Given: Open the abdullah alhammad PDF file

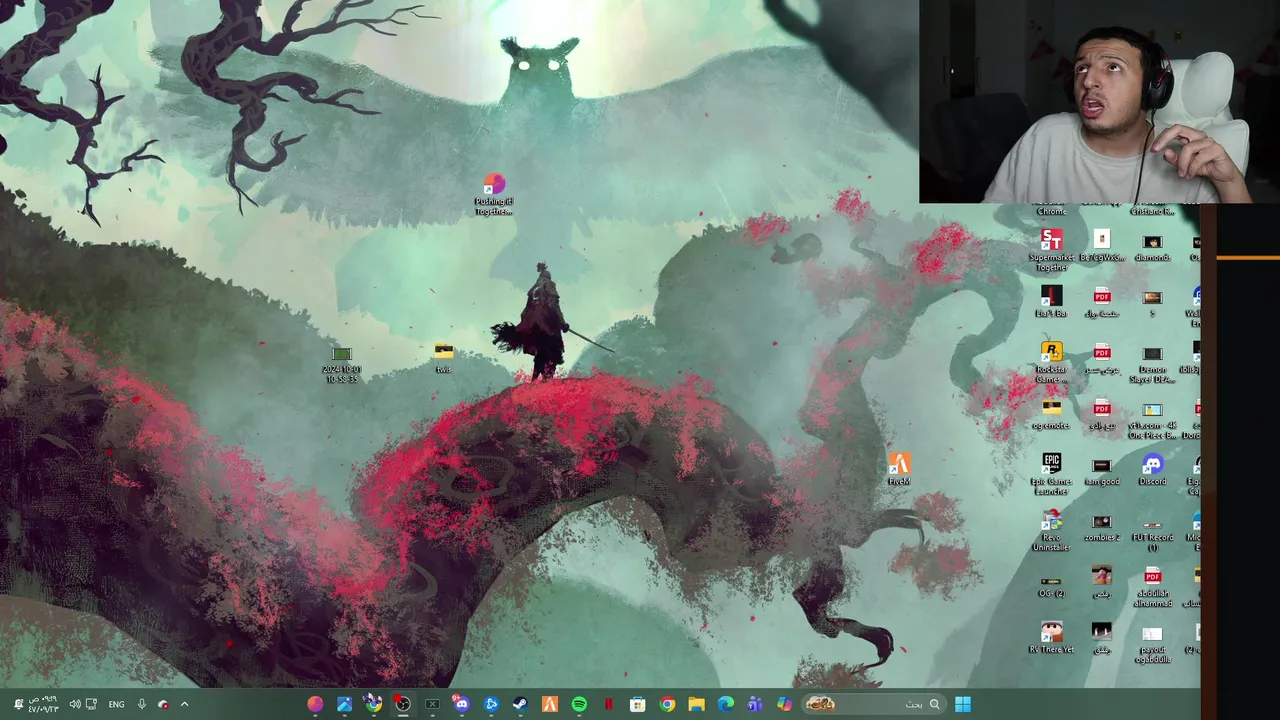Looking at the screenshot, I should pos(1152,589).
